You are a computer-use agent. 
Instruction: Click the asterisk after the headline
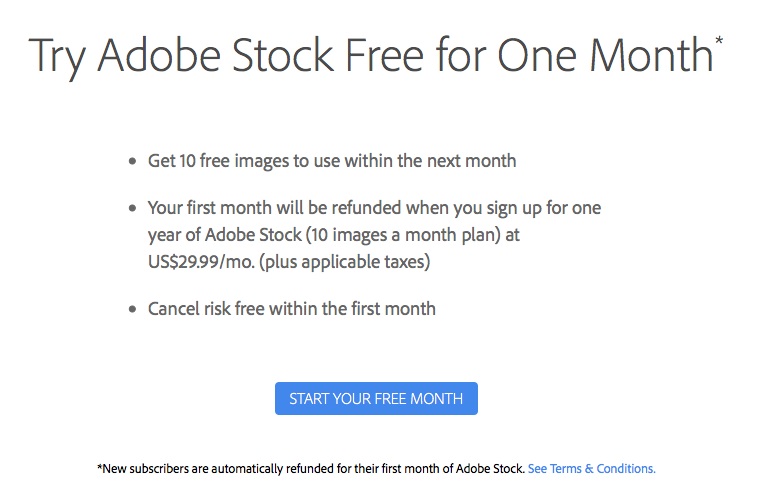(x=719, y=40)
